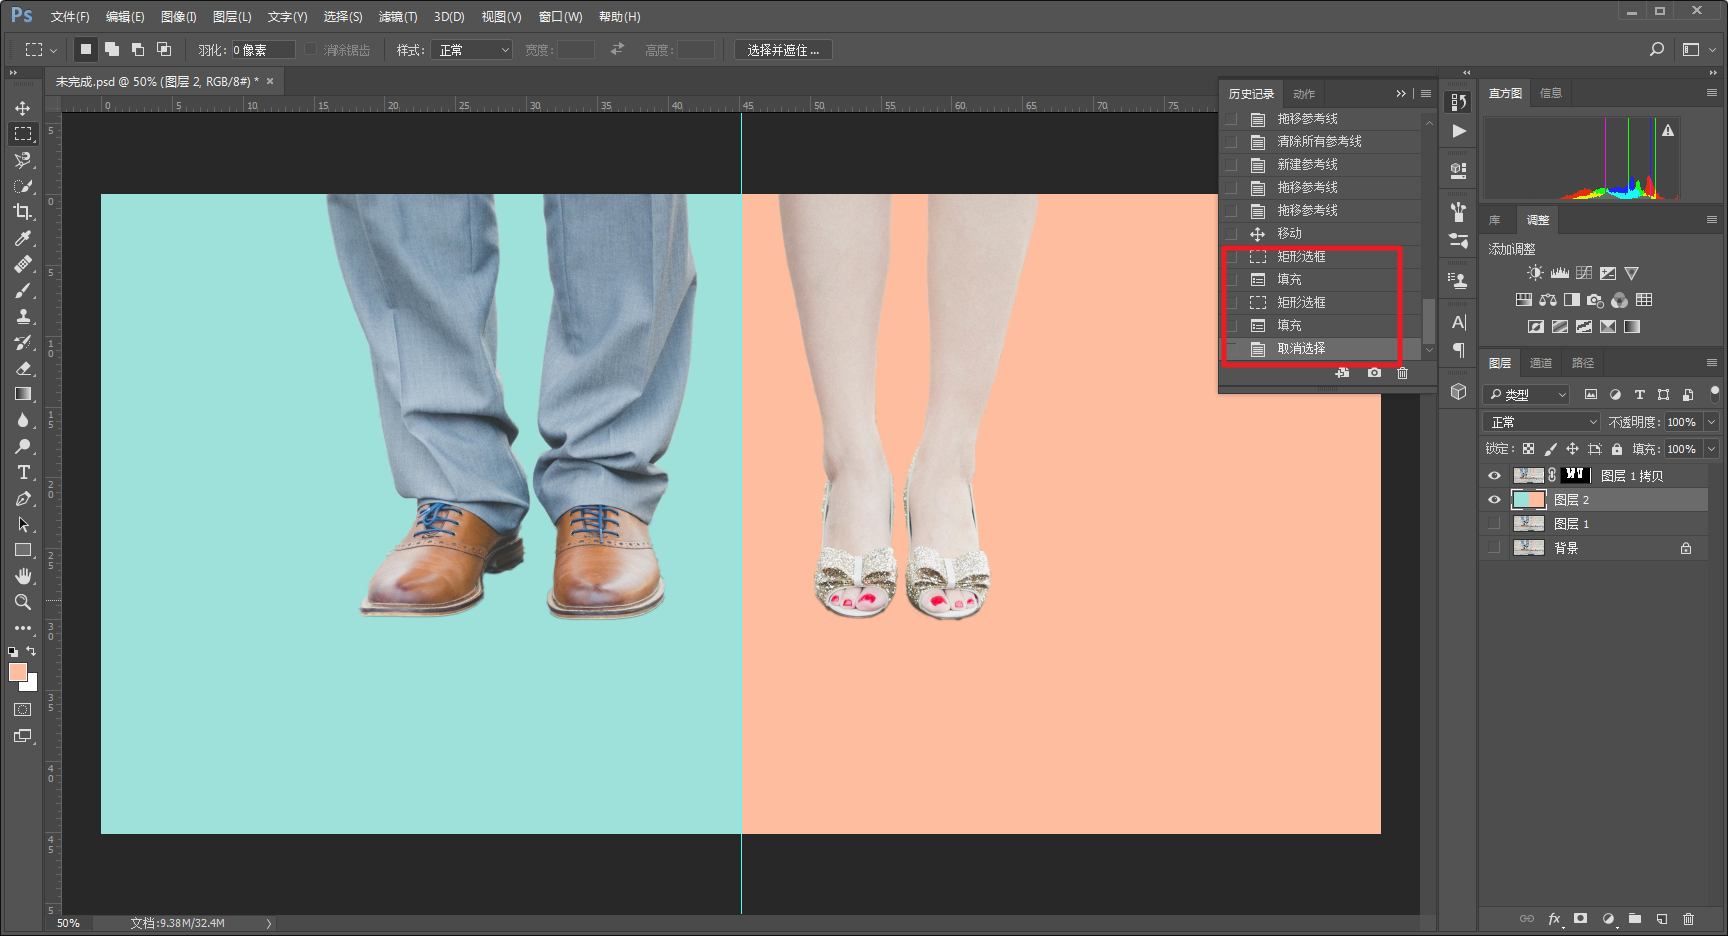The width and height of the screenshot is (1728, 936).
Task: Delete current history state with trash icon
Action: tap(1402, 373)
